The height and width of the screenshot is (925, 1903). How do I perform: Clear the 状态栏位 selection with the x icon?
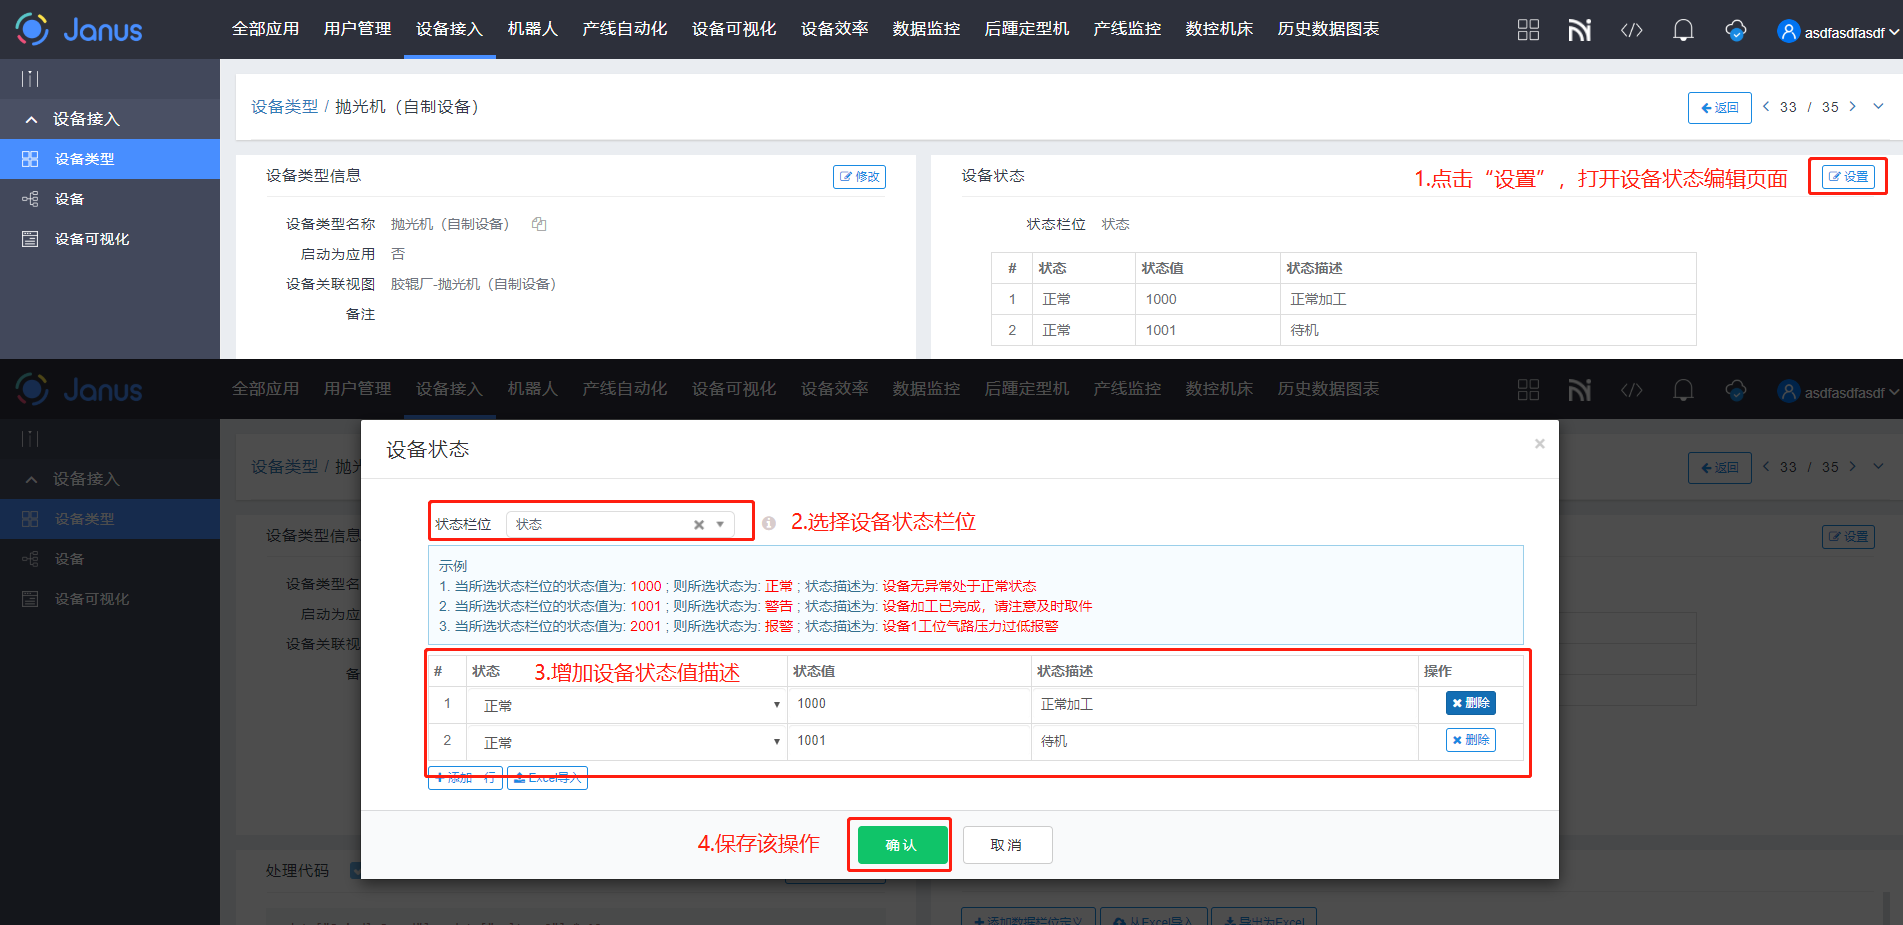point(699,524)
